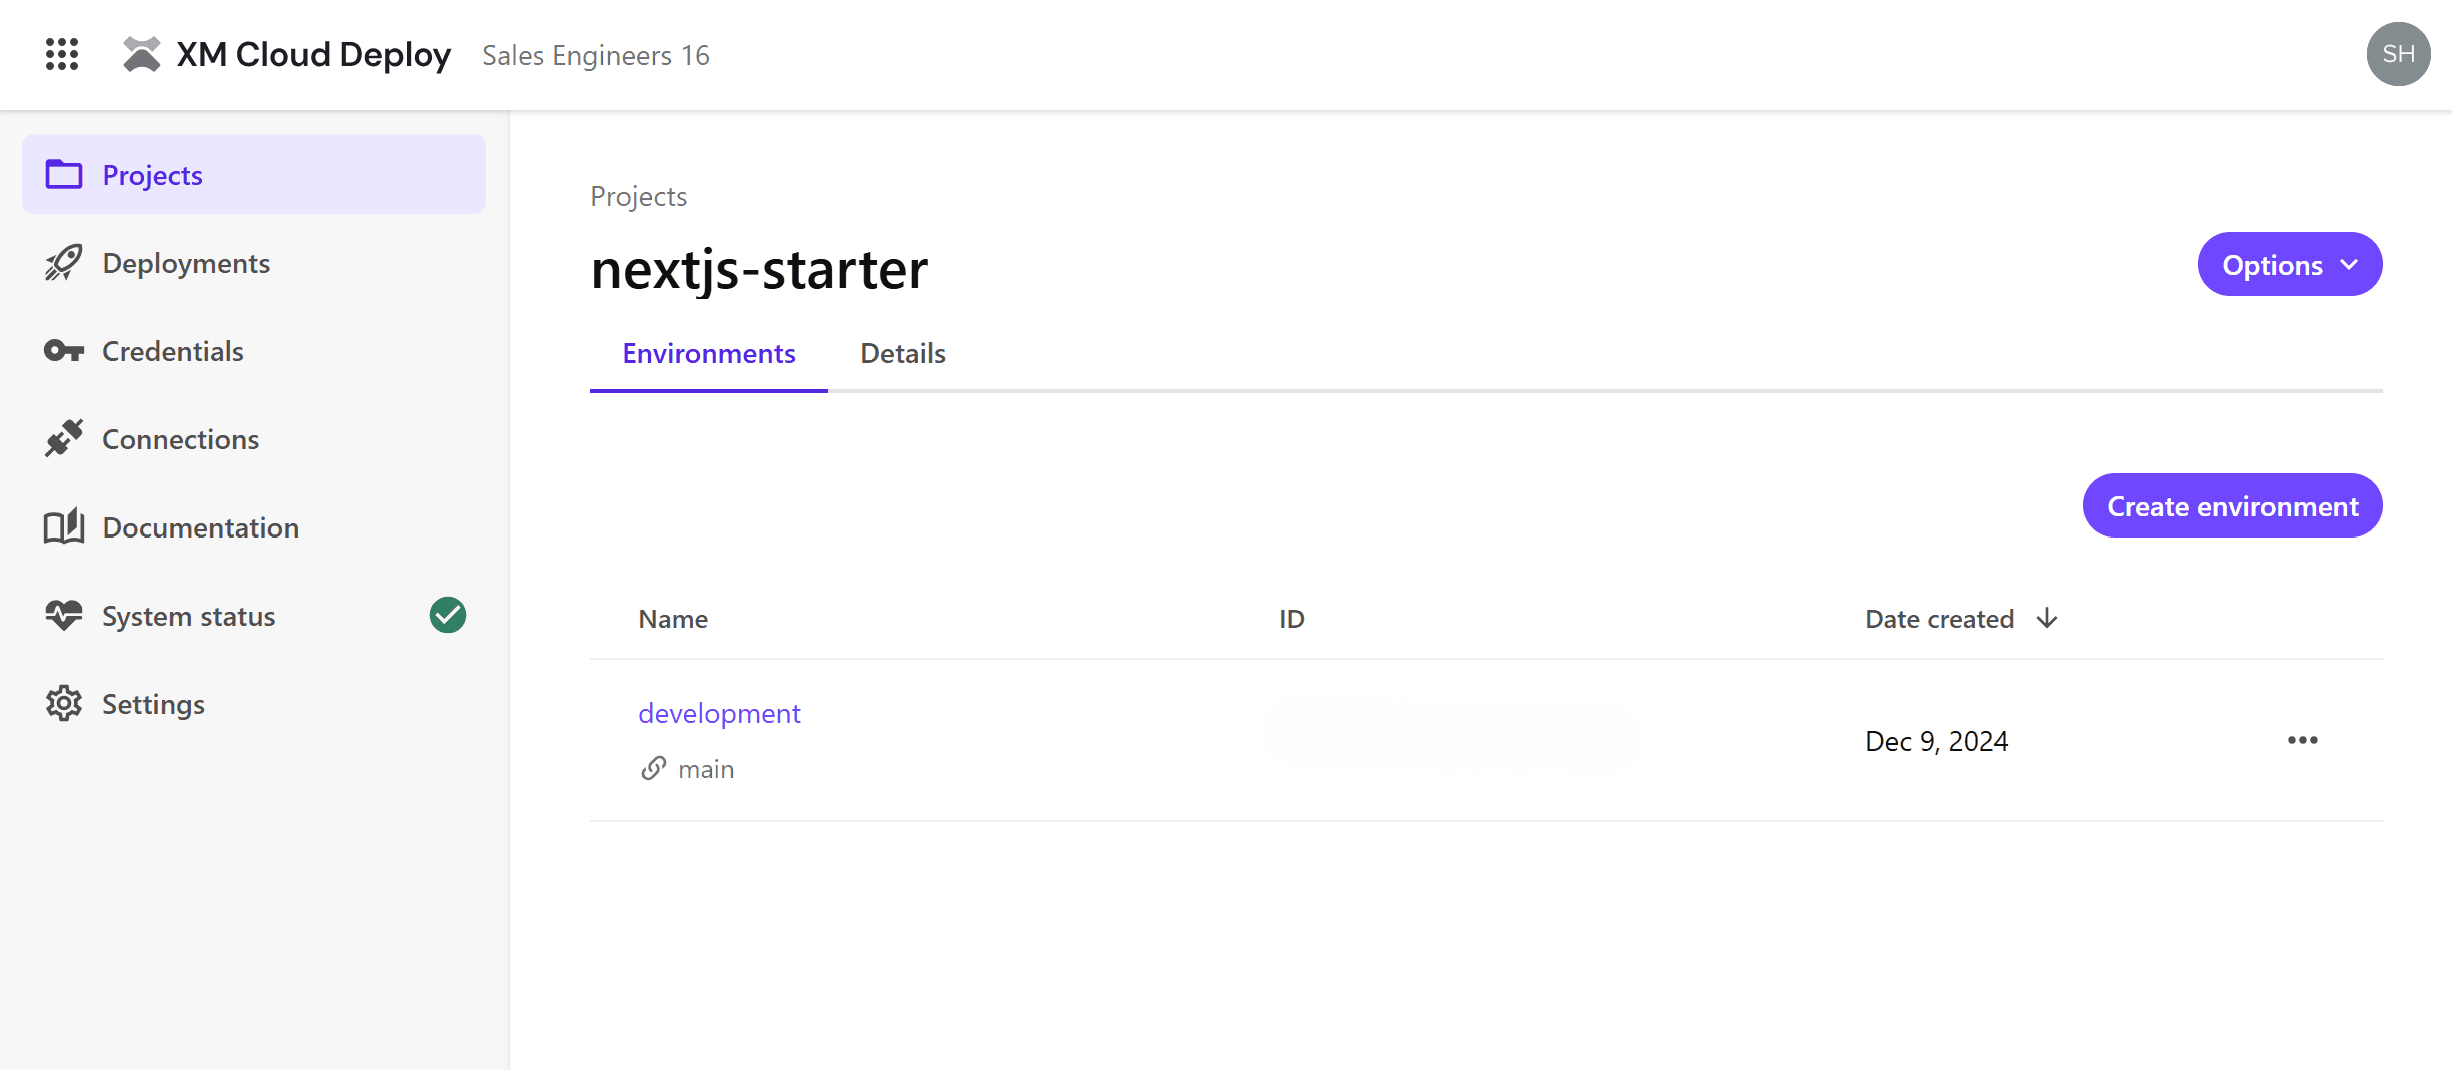
Task: Click the Credentials key icon
Action: 64,351
